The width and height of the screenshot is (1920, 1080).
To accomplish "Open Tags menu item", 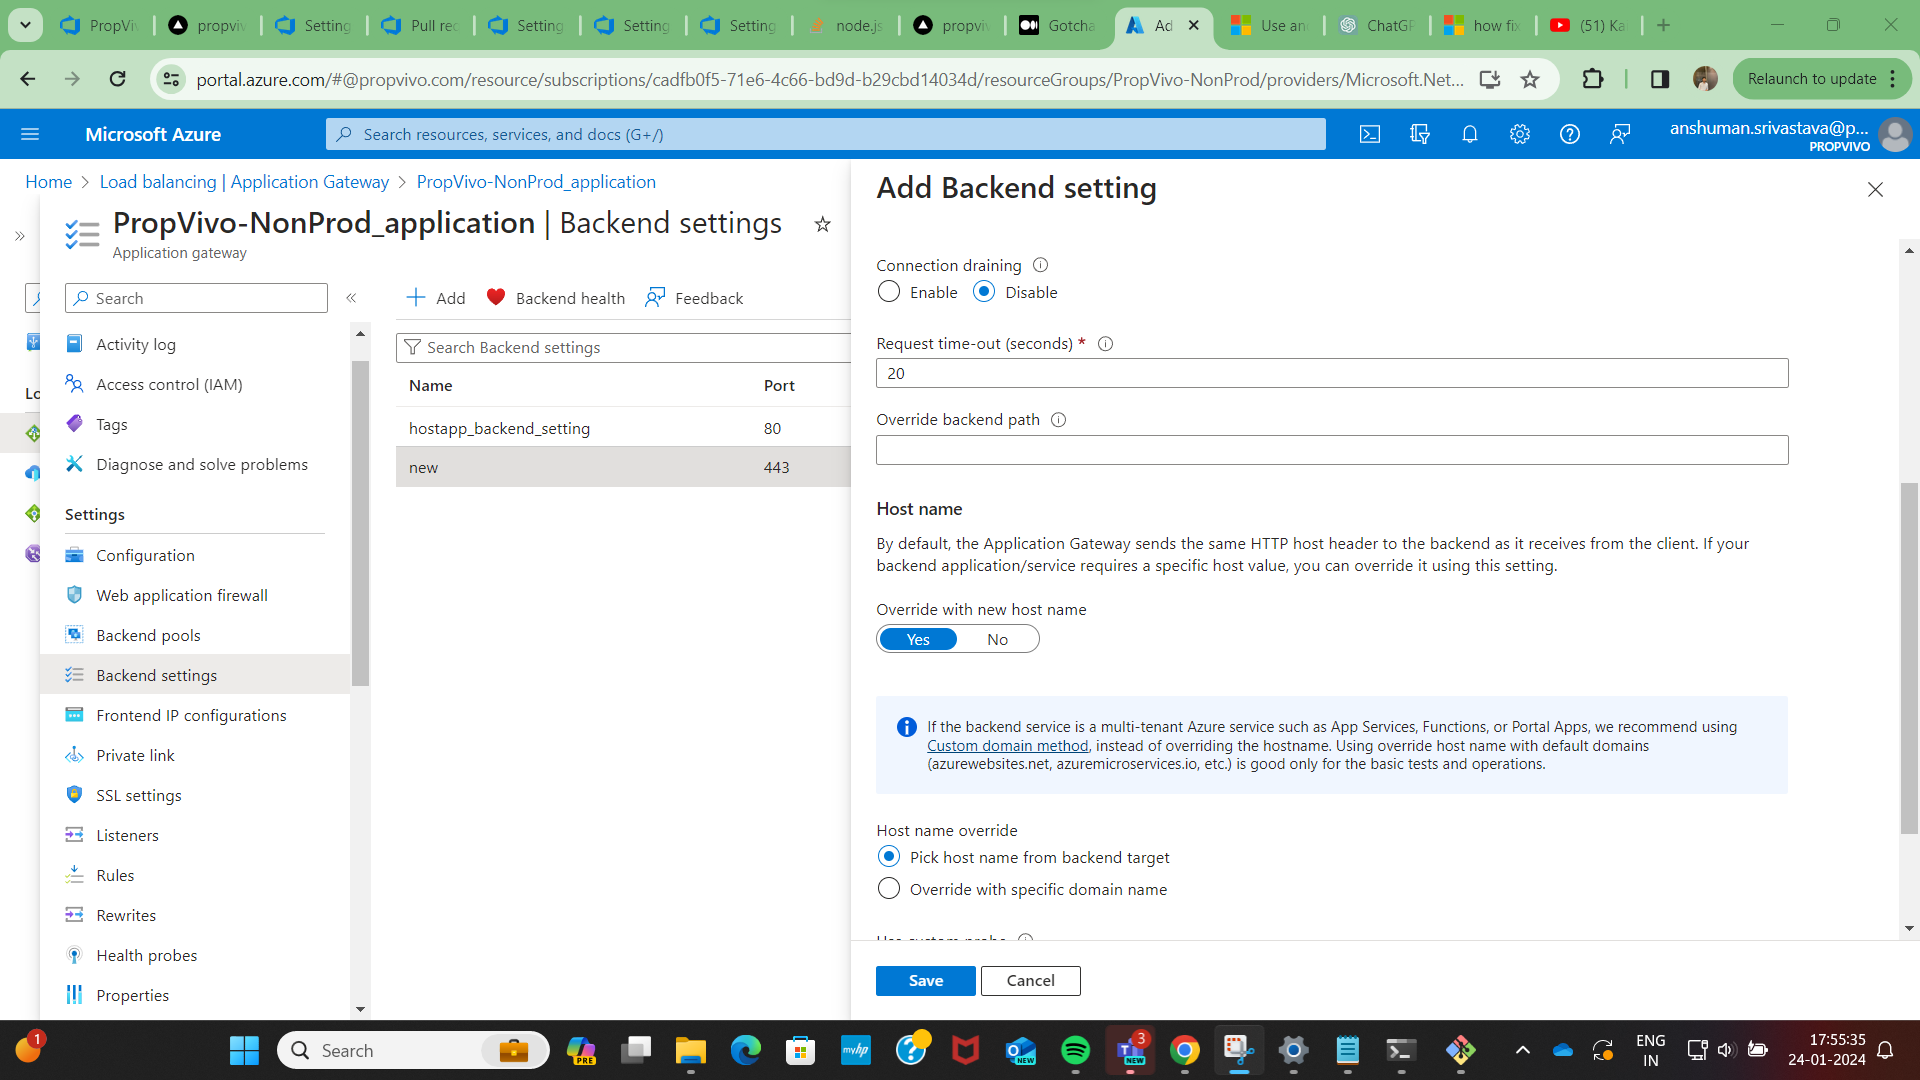I will [x=112, y=424].
